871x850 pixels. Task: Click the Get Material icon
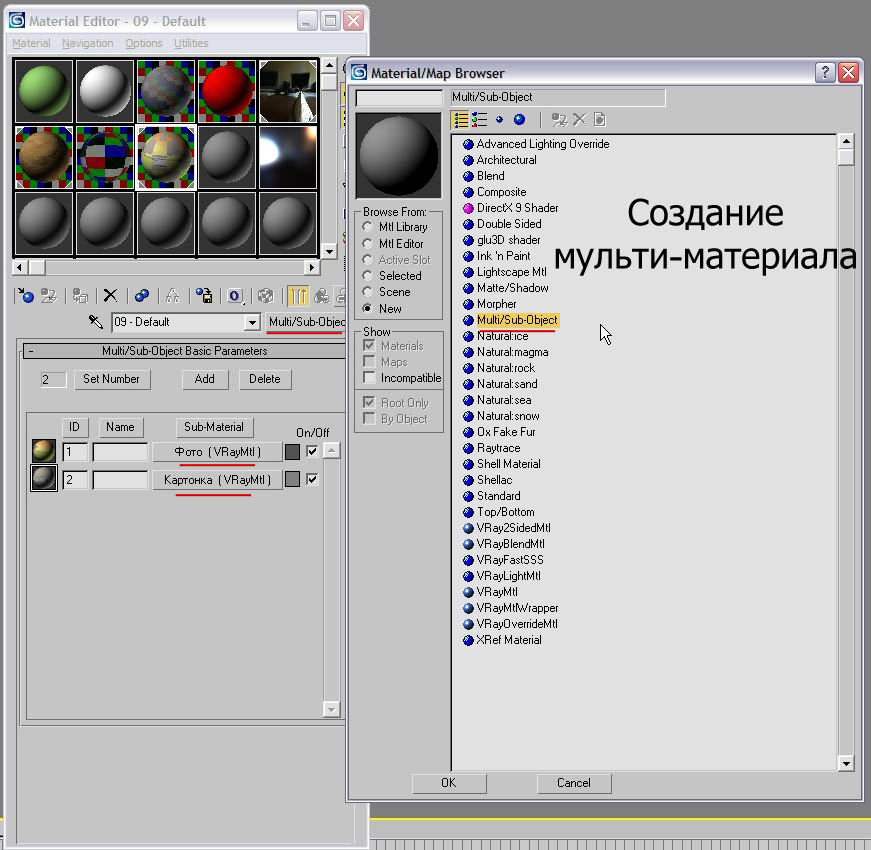coord(26,296)
